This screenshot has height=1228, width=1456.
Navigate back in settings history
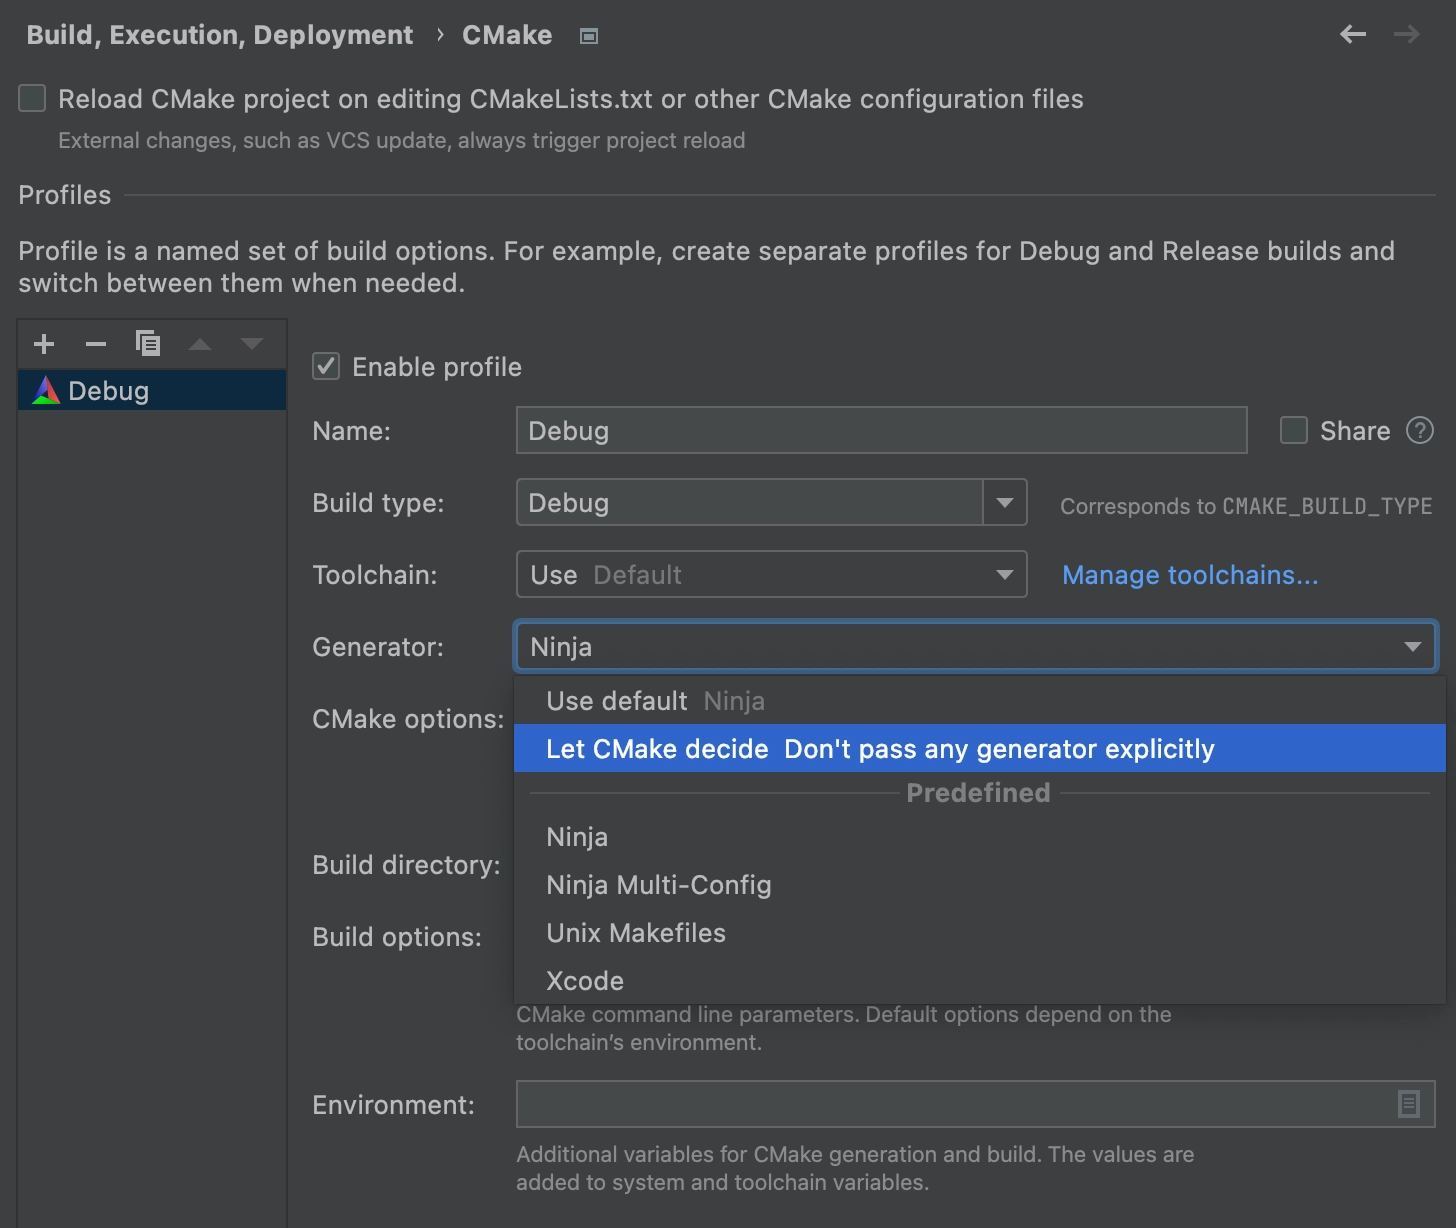(x=1353, y=35)
